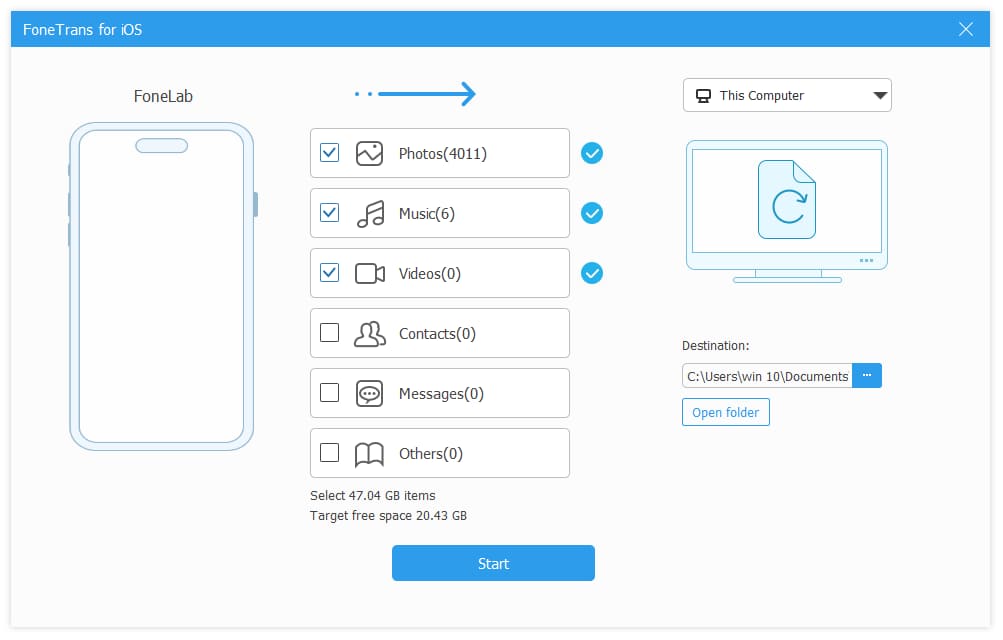Click the FoneLab phone illustration
The height and width of the screenshot is (640, 1003).
[162, 286]
